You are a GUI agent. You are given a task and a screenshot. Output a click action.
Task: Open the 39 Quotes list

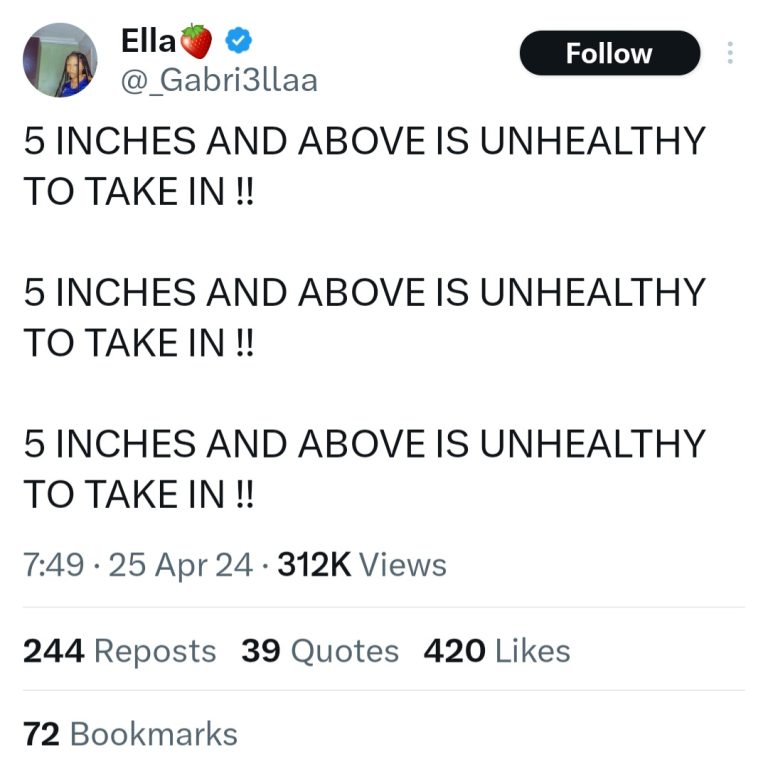tap(319, 651)
